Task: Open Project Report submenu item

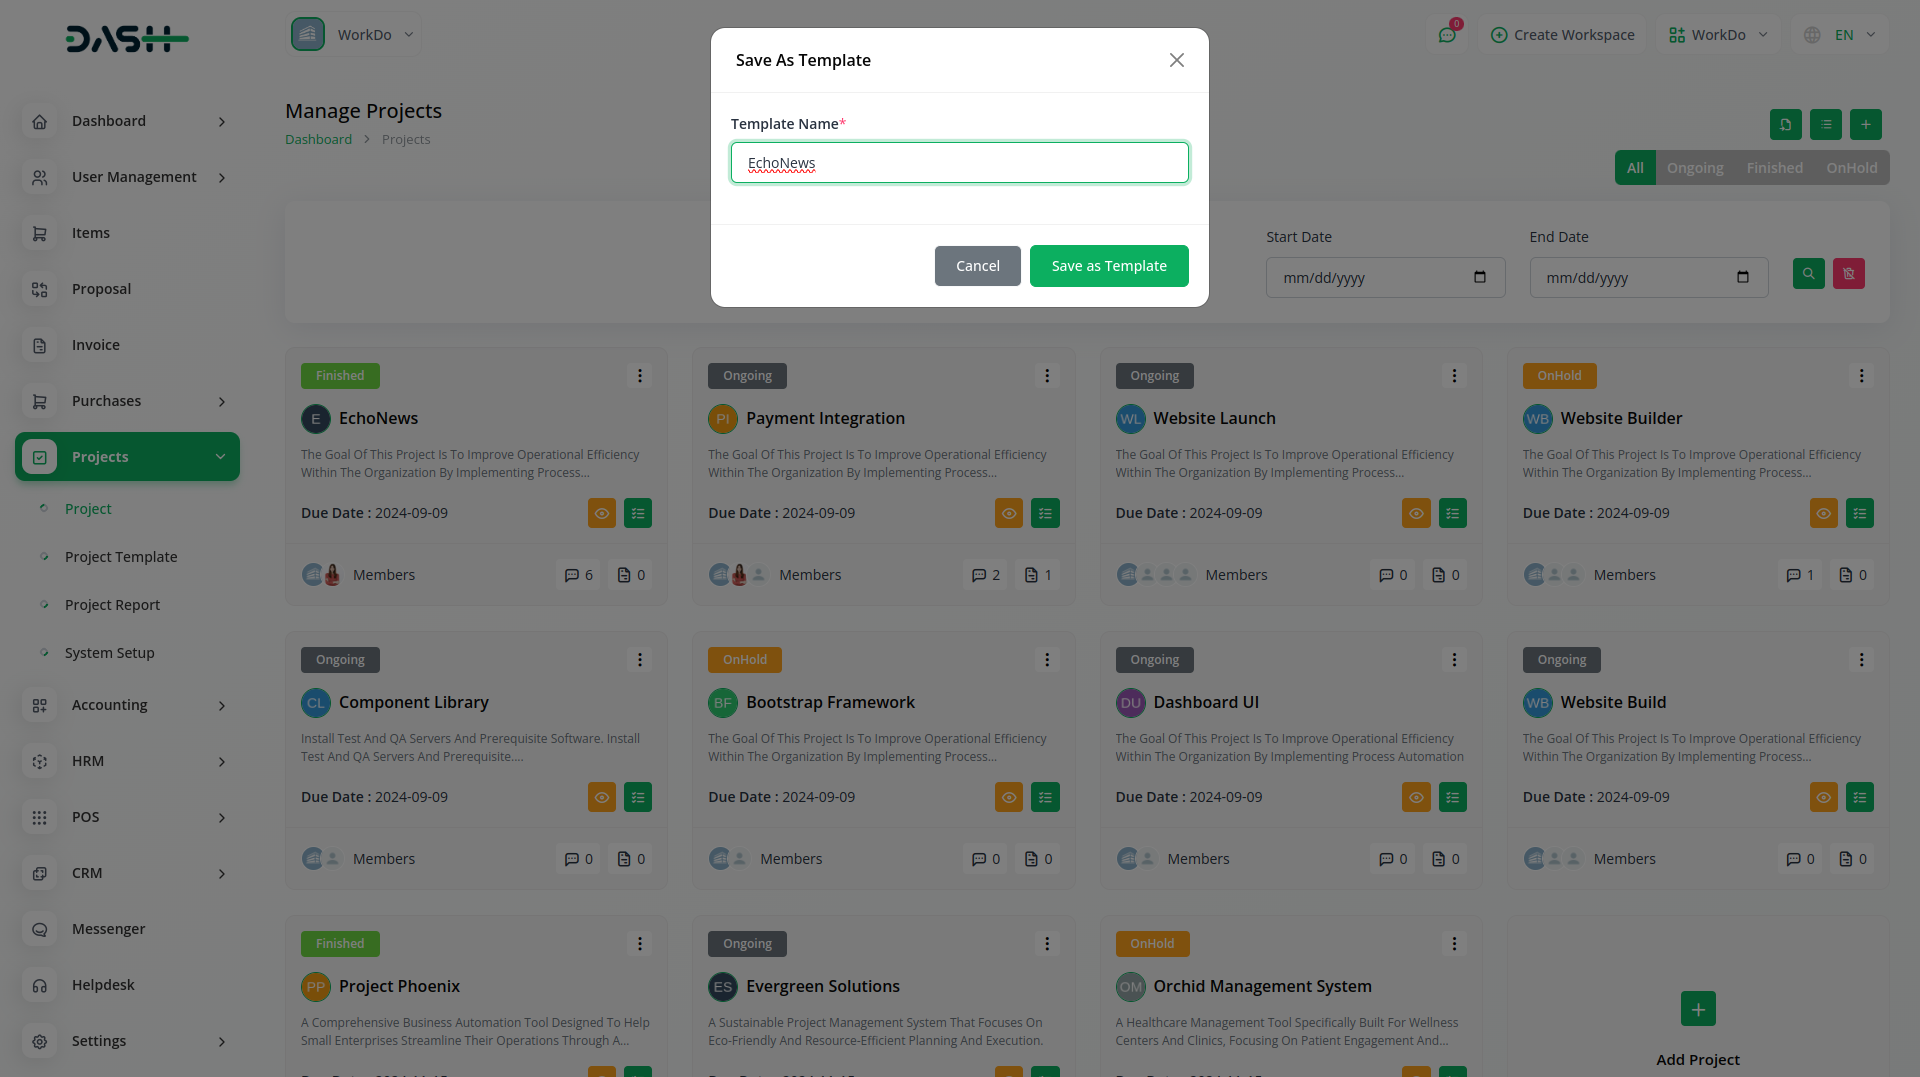Action: [x=112, y=605]
